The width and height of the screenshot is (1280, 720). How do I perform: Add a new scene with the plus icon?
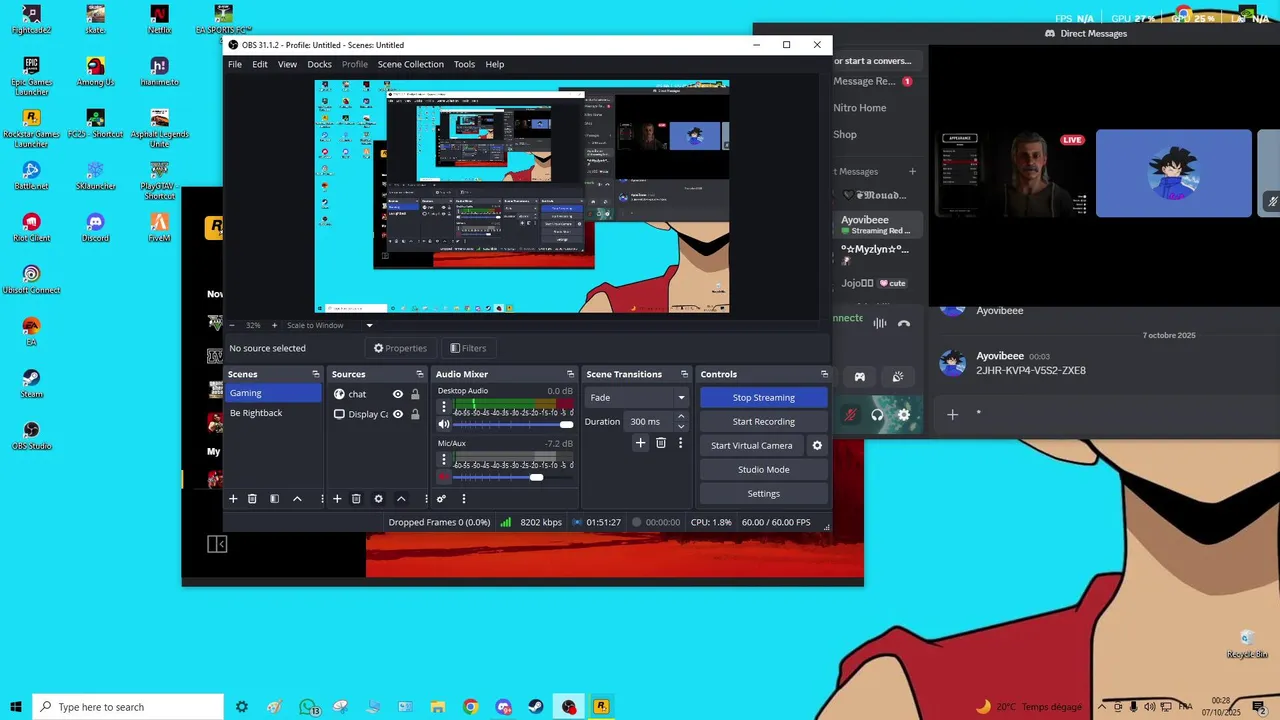coord(233,499)
